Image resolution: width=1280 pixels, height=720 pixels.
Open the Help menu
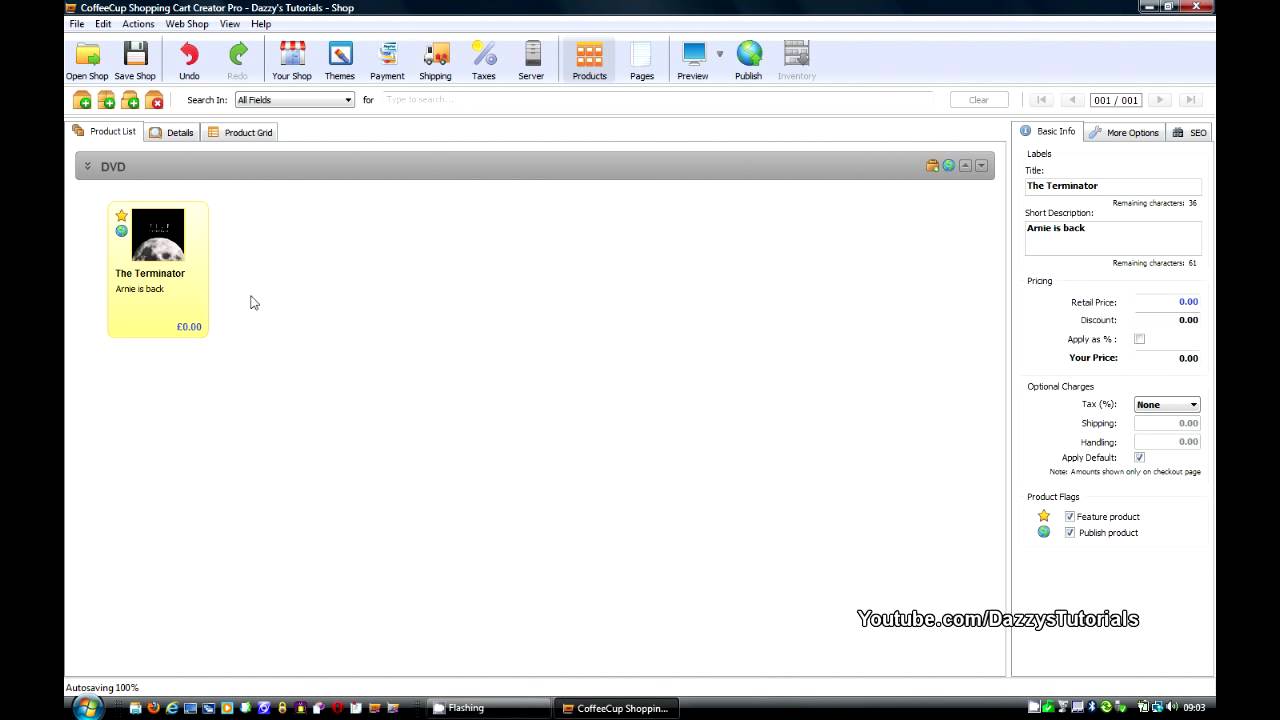(x=261, y=24)
